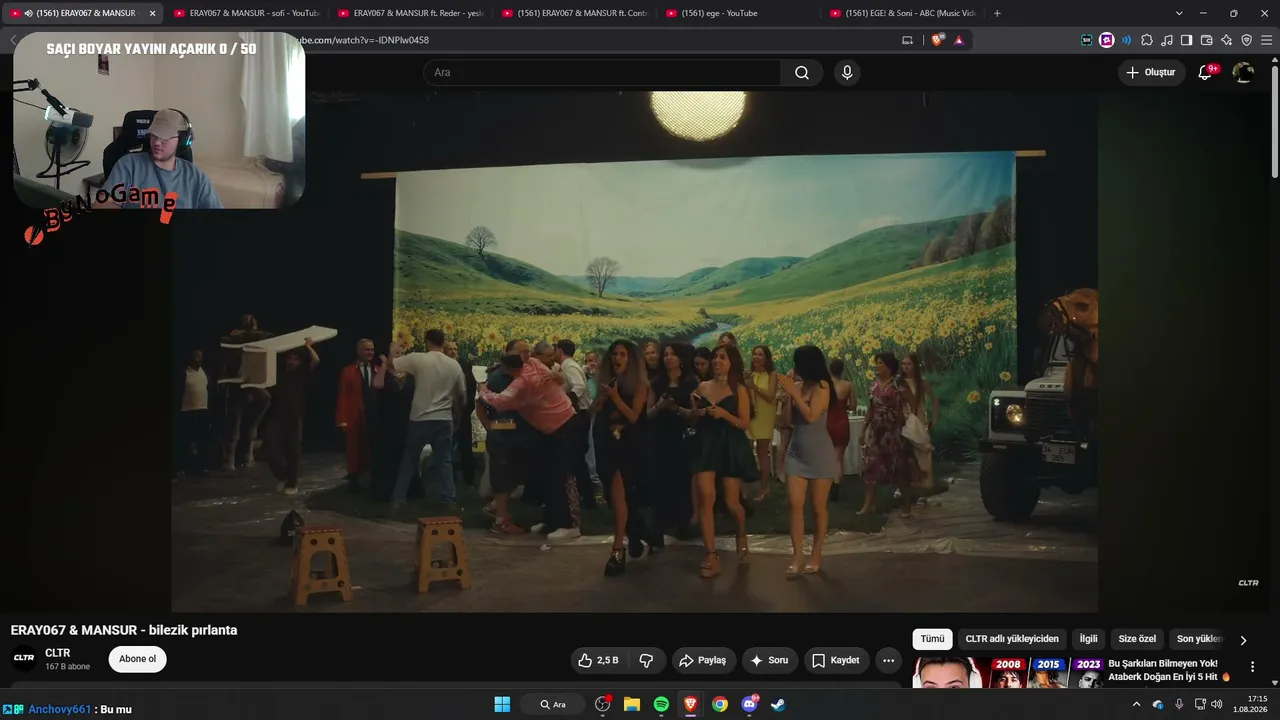Click the taskbar volume icon
This screenshot has width=1280, height=720.
1217,704
